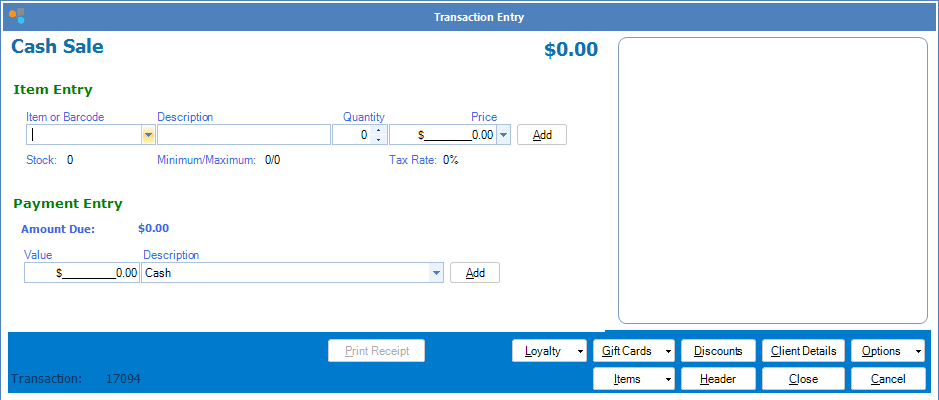Expand the Options menu button
This screenshot has height=400, width=939.
[887, 351]
